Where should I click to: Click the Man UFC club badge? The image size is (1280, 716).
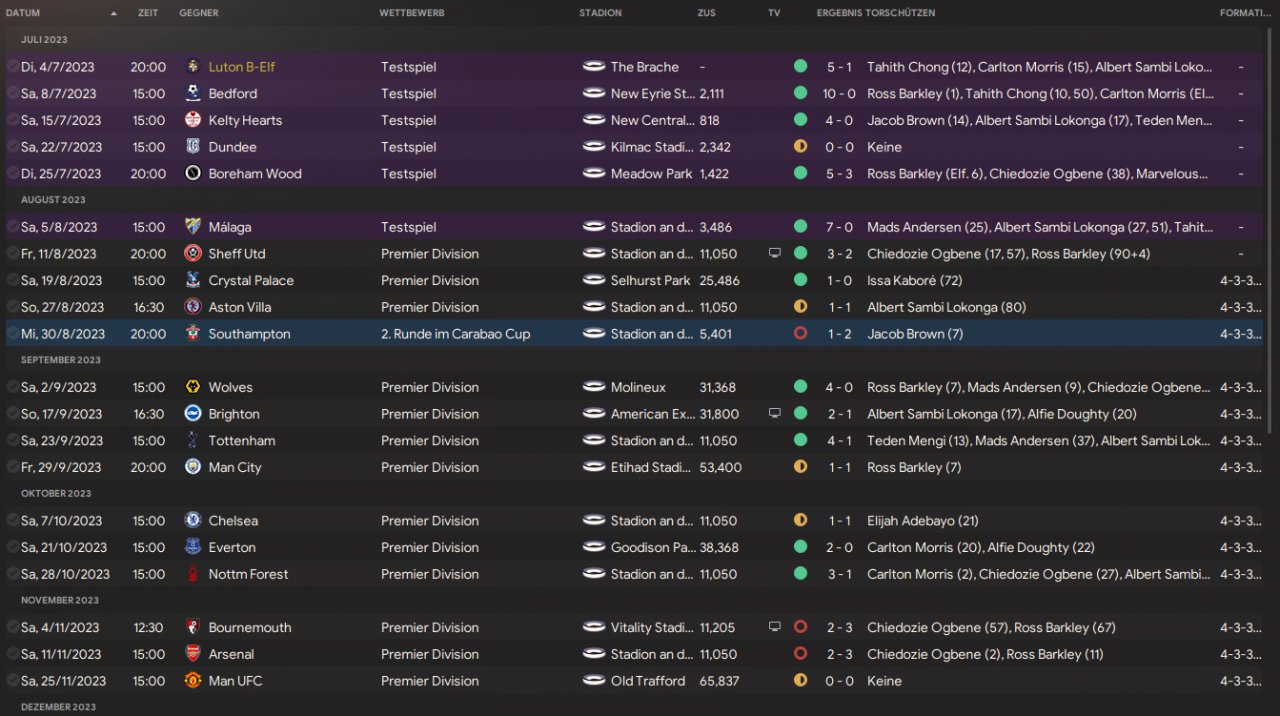[193, 681]
